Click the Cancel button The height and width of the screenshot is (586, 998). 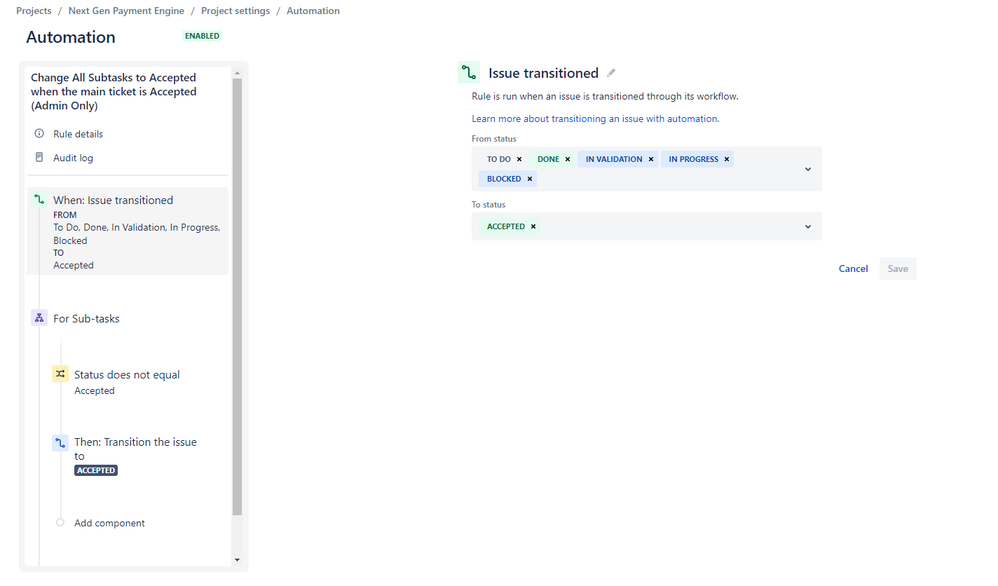853,269
